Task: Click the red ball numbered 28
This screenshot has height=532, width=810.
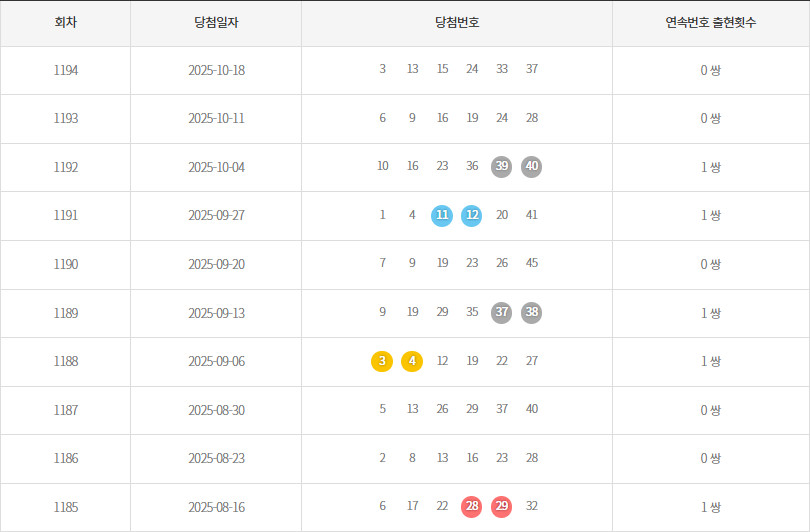Action: (472, 507)
